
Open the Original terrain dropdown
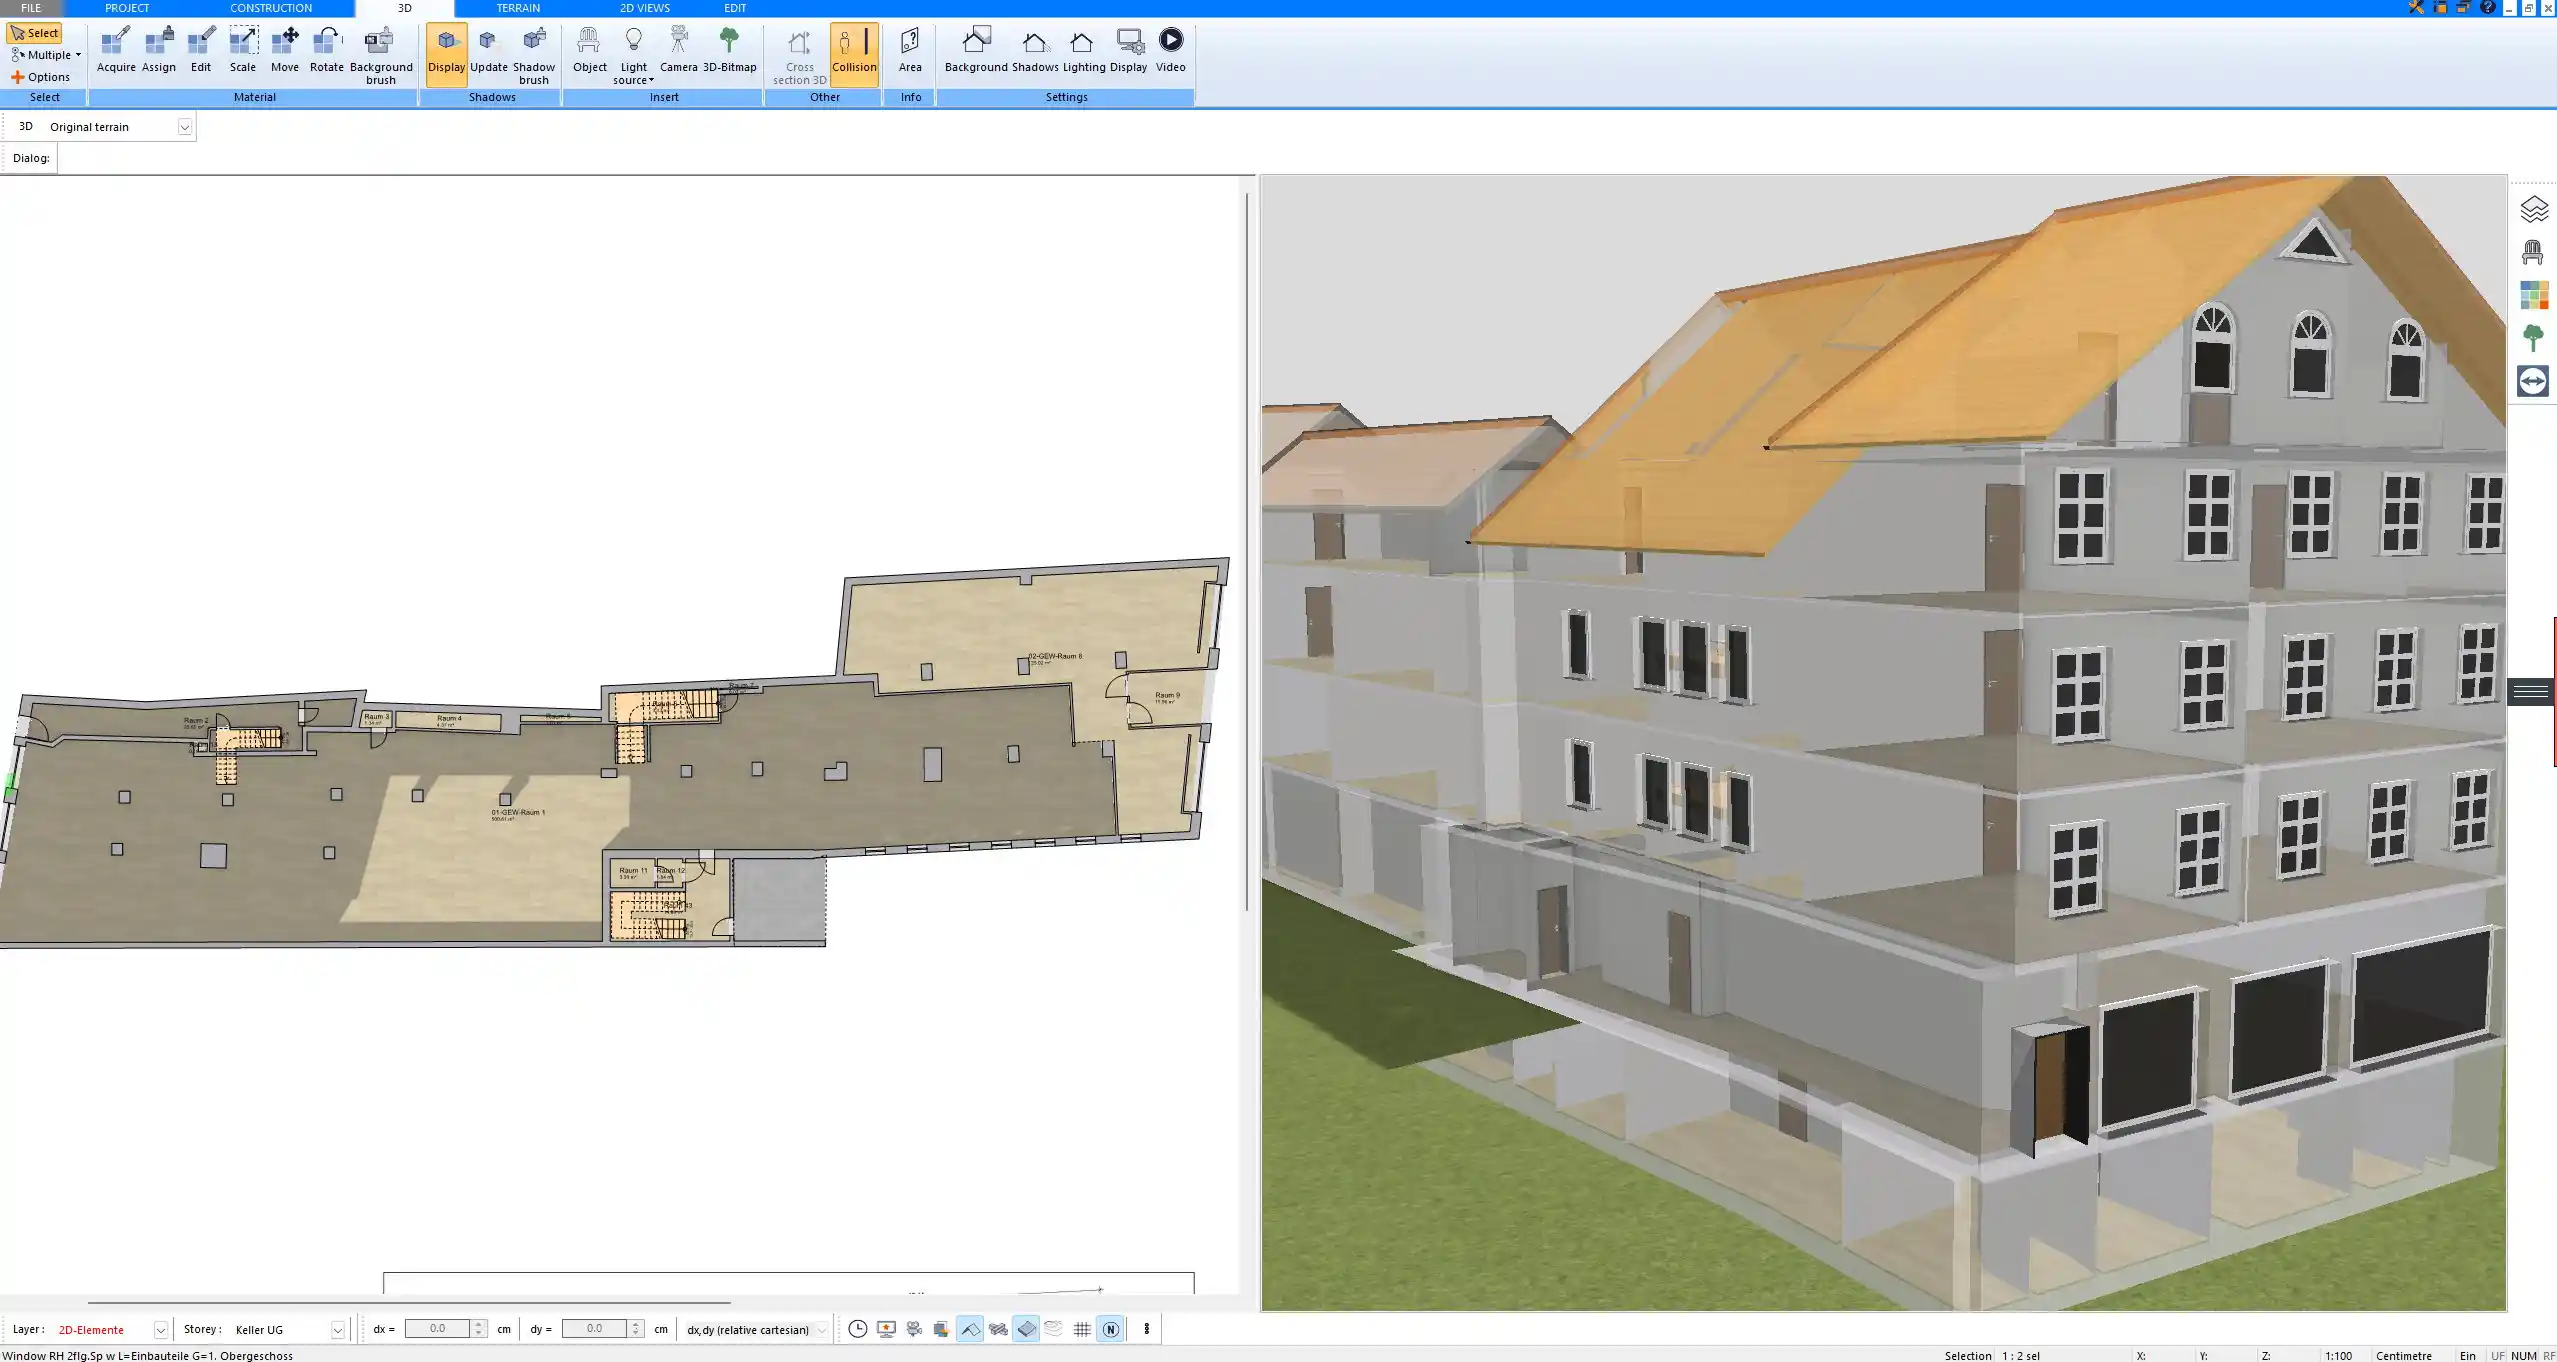[185, 127]
